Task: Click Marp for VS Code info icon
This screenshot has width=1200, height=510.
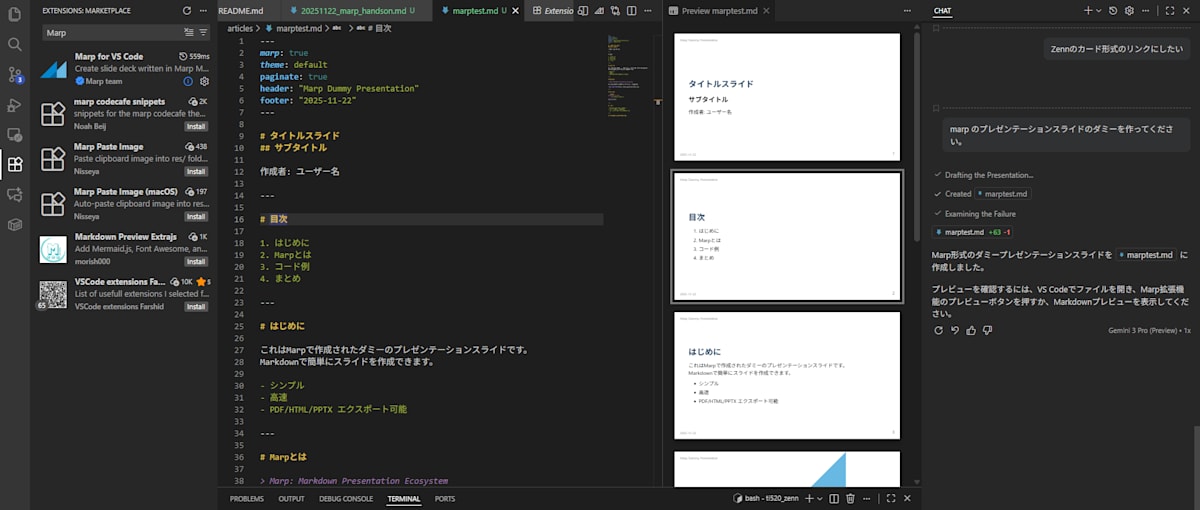Action: (x=188, y=81)
